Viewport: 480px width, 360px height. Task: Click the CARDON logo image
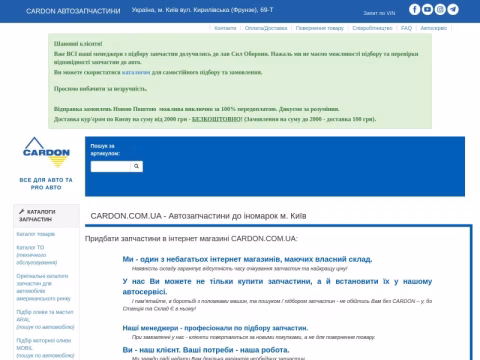46,152
